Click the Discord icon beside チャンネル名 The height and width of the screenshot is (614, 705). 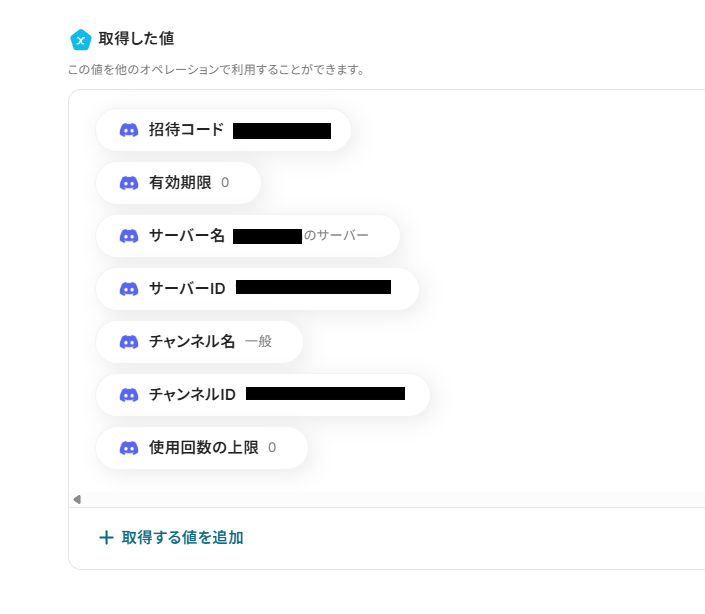(x=129, y=342)
